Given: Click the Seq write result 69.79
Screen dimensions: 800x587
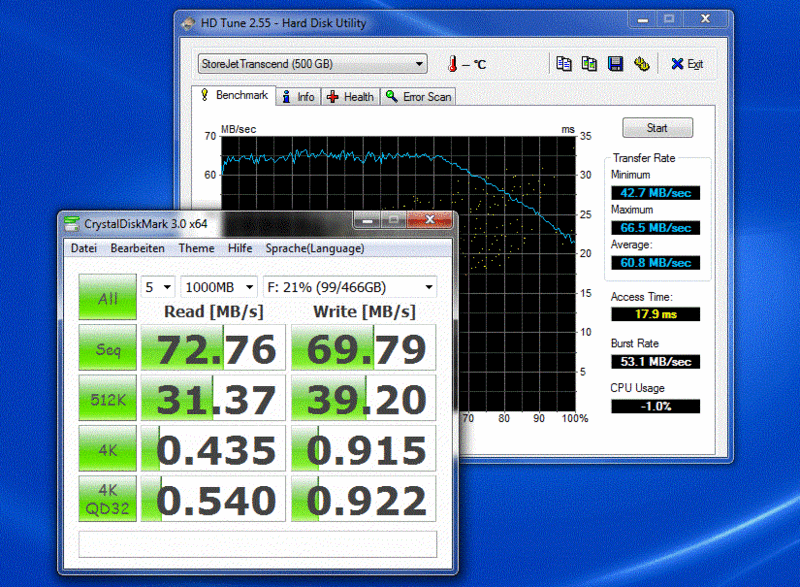Looking at the screenshot, I should [x=363, y=348].
